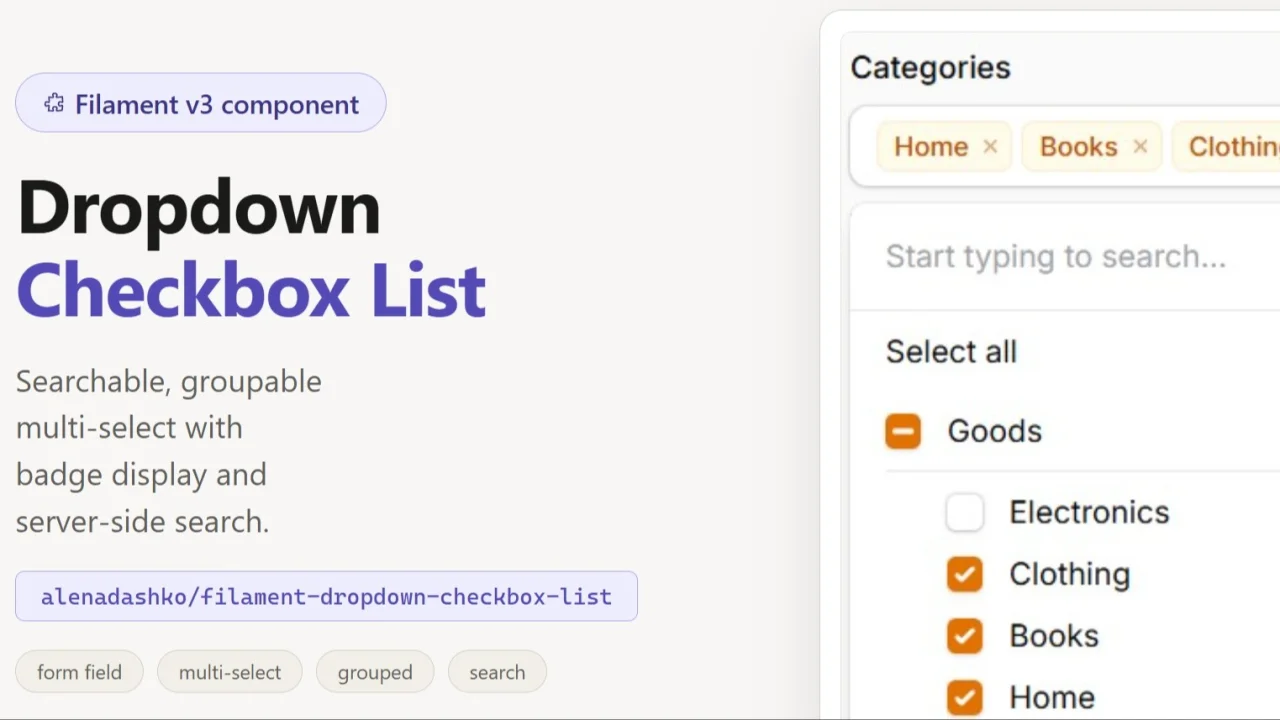Open the Categories badge selection box
The image size is (1280, 720).
pyautogui.click(x=1064, y=147)
